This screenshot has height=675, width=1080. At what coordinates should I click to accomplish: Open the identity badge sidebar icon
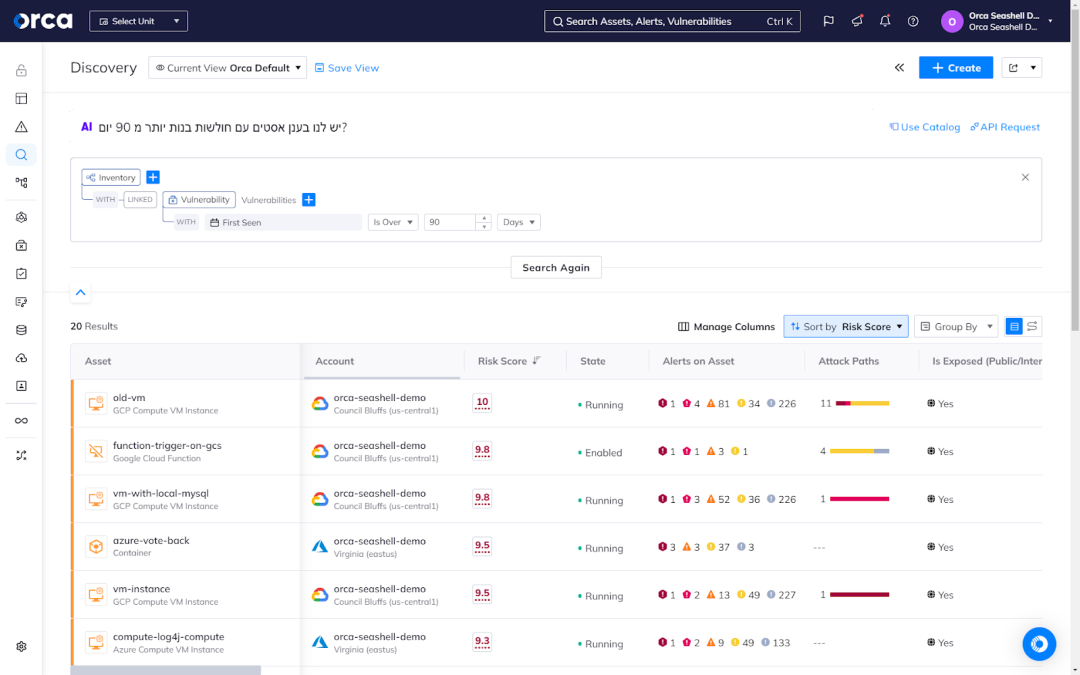(21, 386)
